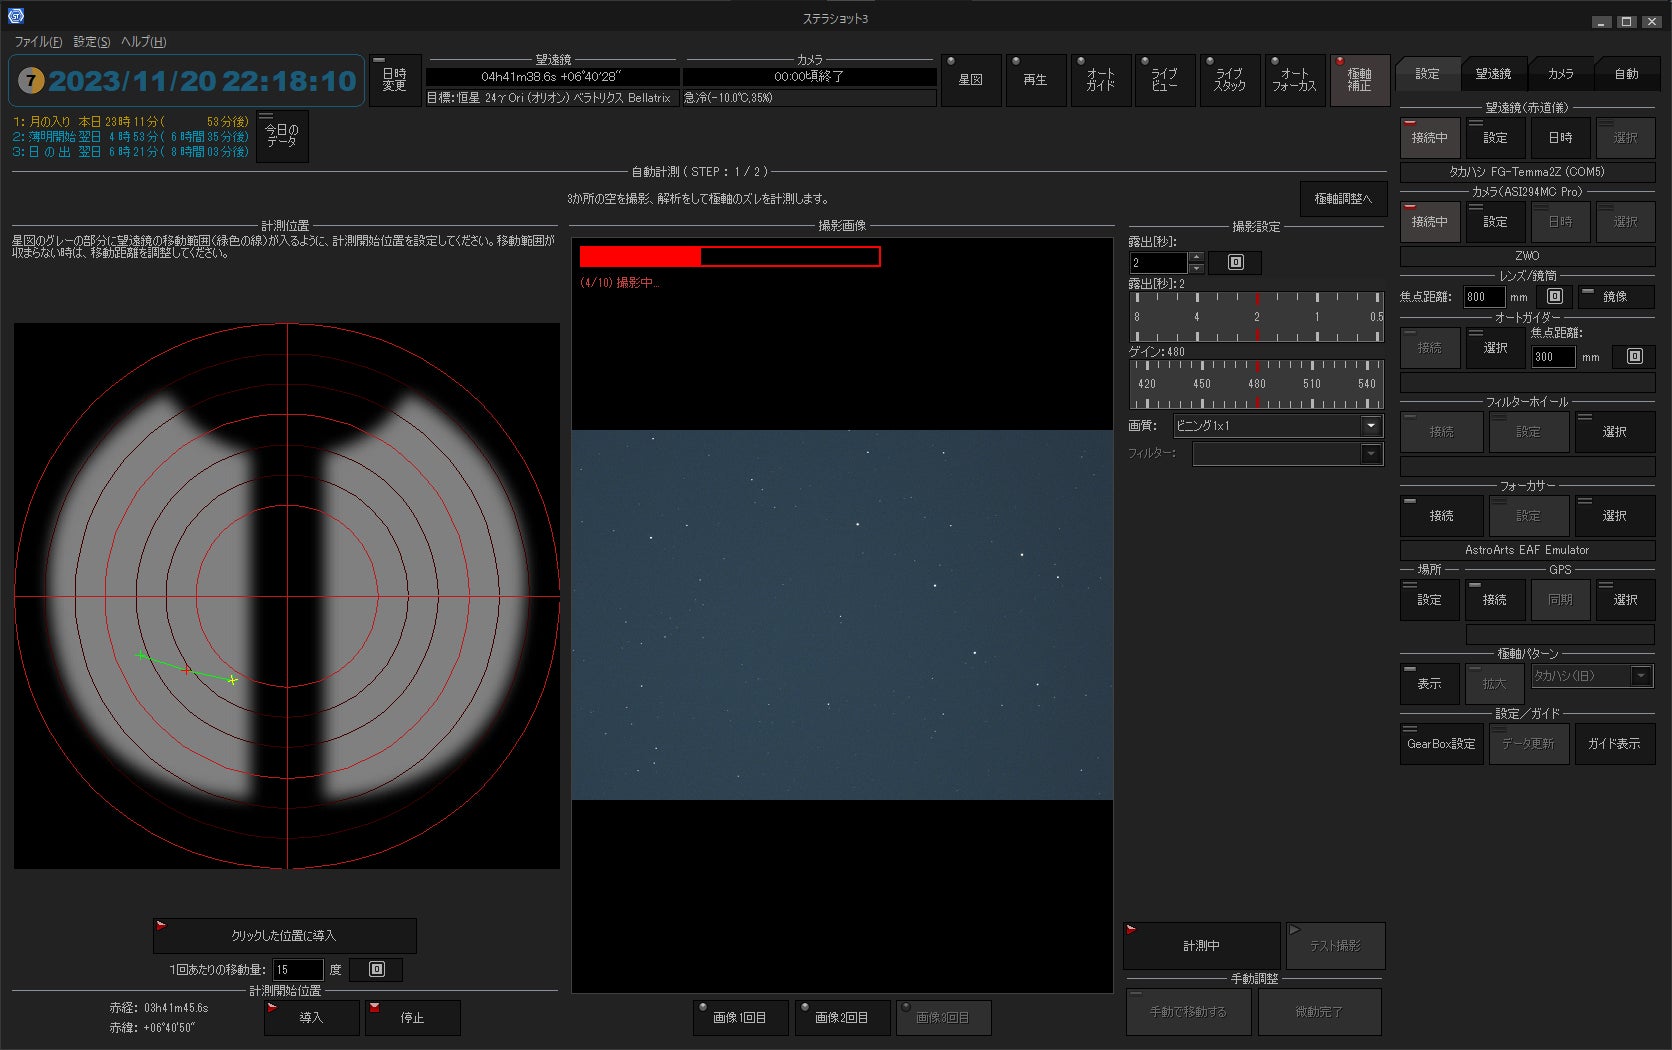Image resolution: width=1672 pixels, height=1050 pixels.
Task: Switch to ライブビュー mode
Action: click(1164, 80)
